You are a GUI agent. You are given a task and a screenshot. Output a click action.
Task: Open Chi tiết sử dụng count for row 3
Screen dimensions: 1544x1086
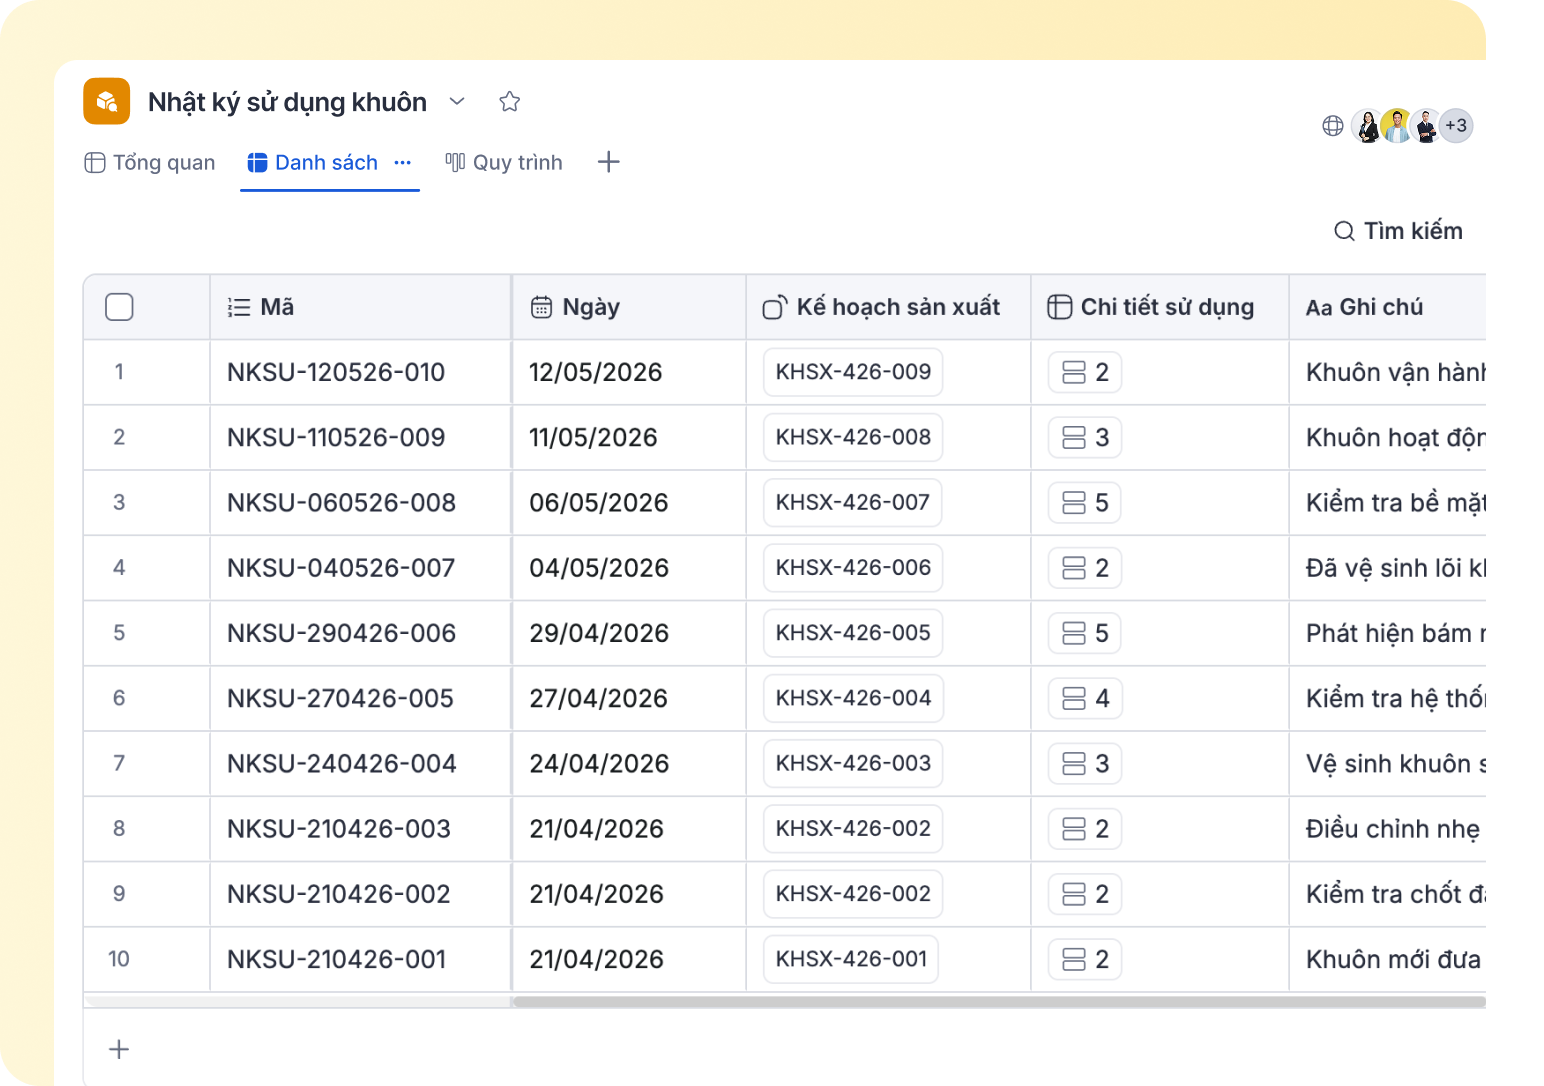[x=1085, y=502]
